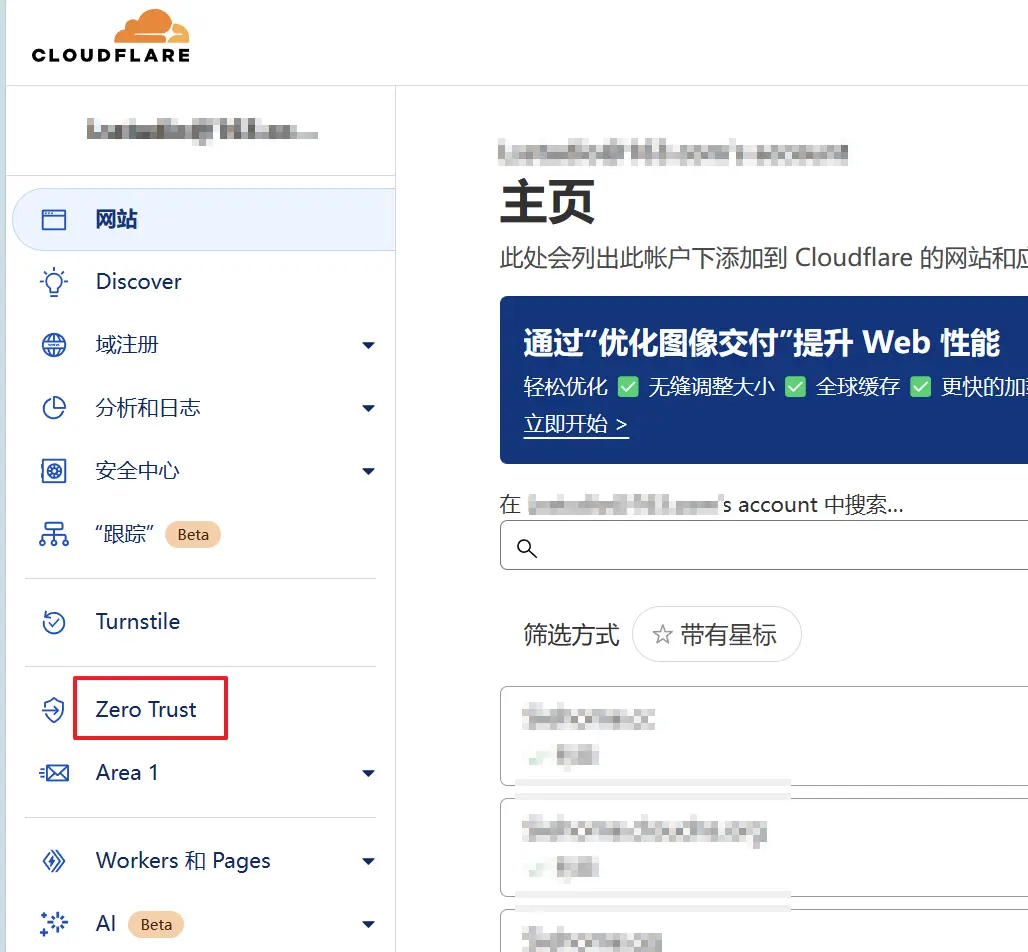
Task: Filter sites by 带有星标
Action: 717,634
